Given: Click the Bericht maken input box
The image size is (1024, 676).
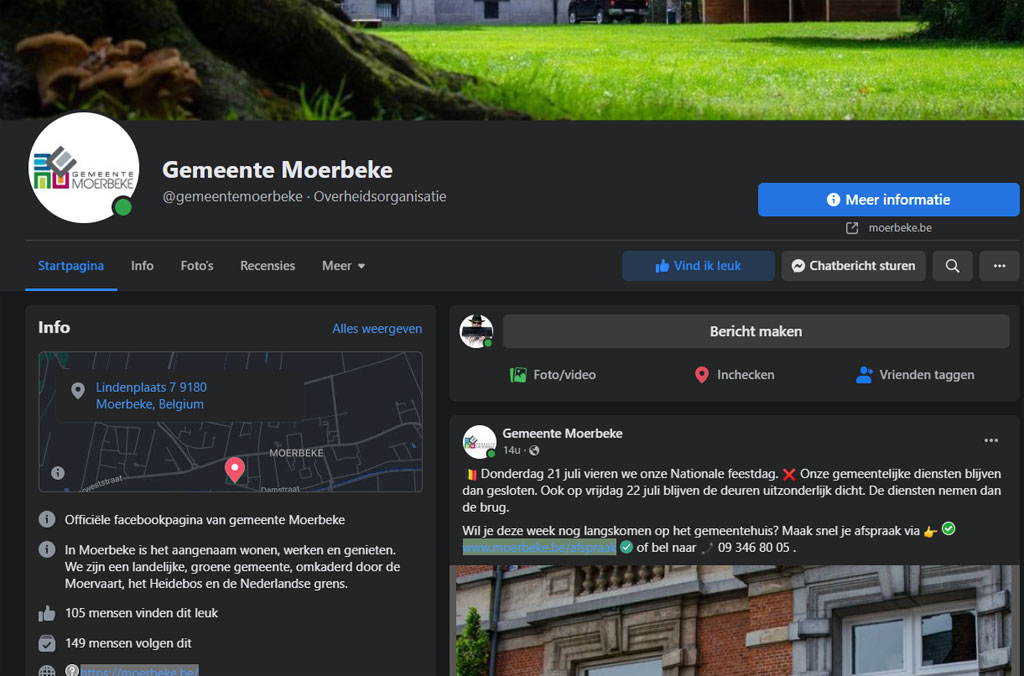Looking at the screenshot, I should [756, 331].
